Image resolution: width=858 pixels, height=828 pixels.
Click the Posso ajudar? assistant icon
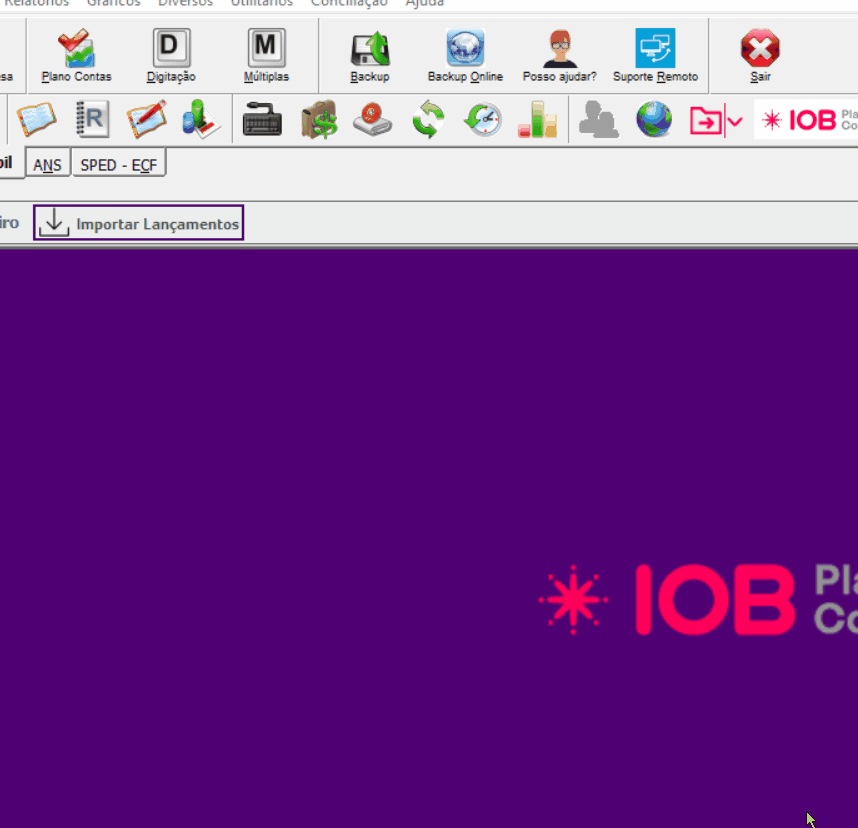[x=559, y=56]
